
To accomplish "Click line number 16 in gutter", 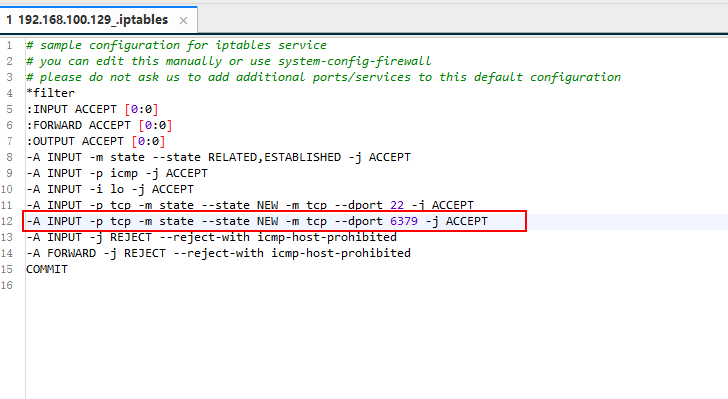I will coord(7,285).
